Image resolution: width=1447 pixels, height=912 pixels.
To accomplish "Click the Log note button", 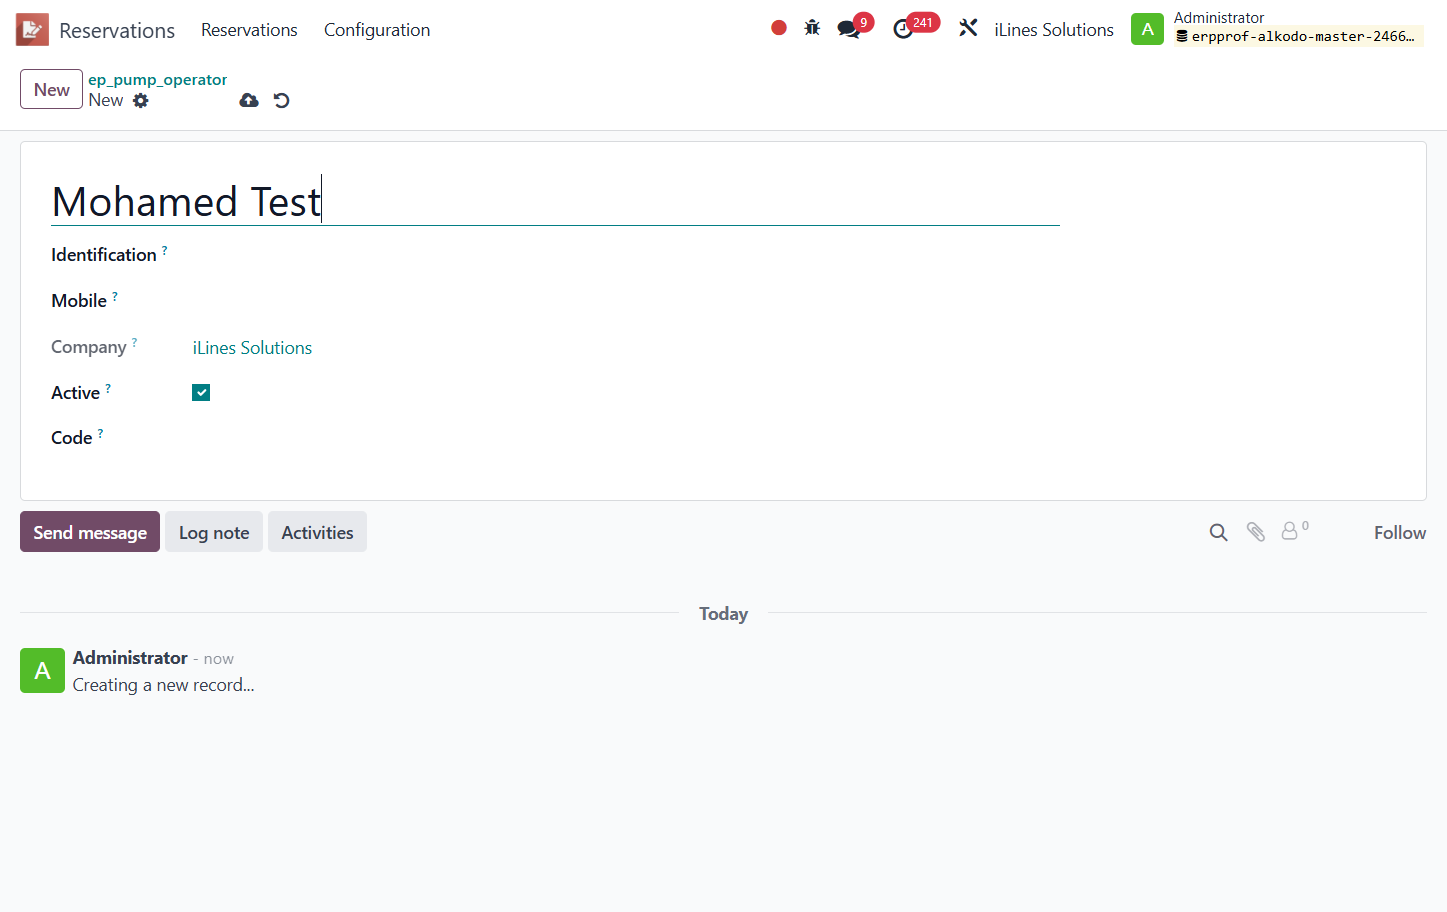I will 214,532.
